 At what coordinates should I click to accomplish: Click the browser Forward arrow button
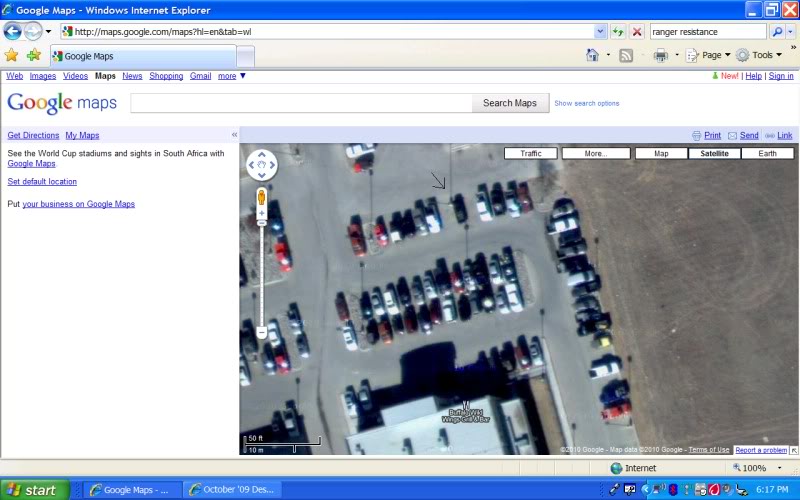tap(33, 32)
